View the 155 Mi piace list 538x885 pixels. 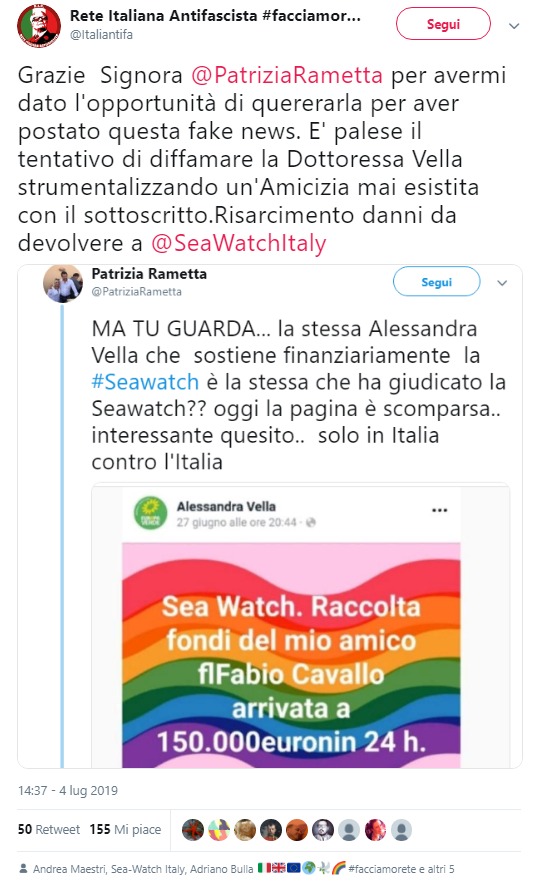(x=125, y=829)
